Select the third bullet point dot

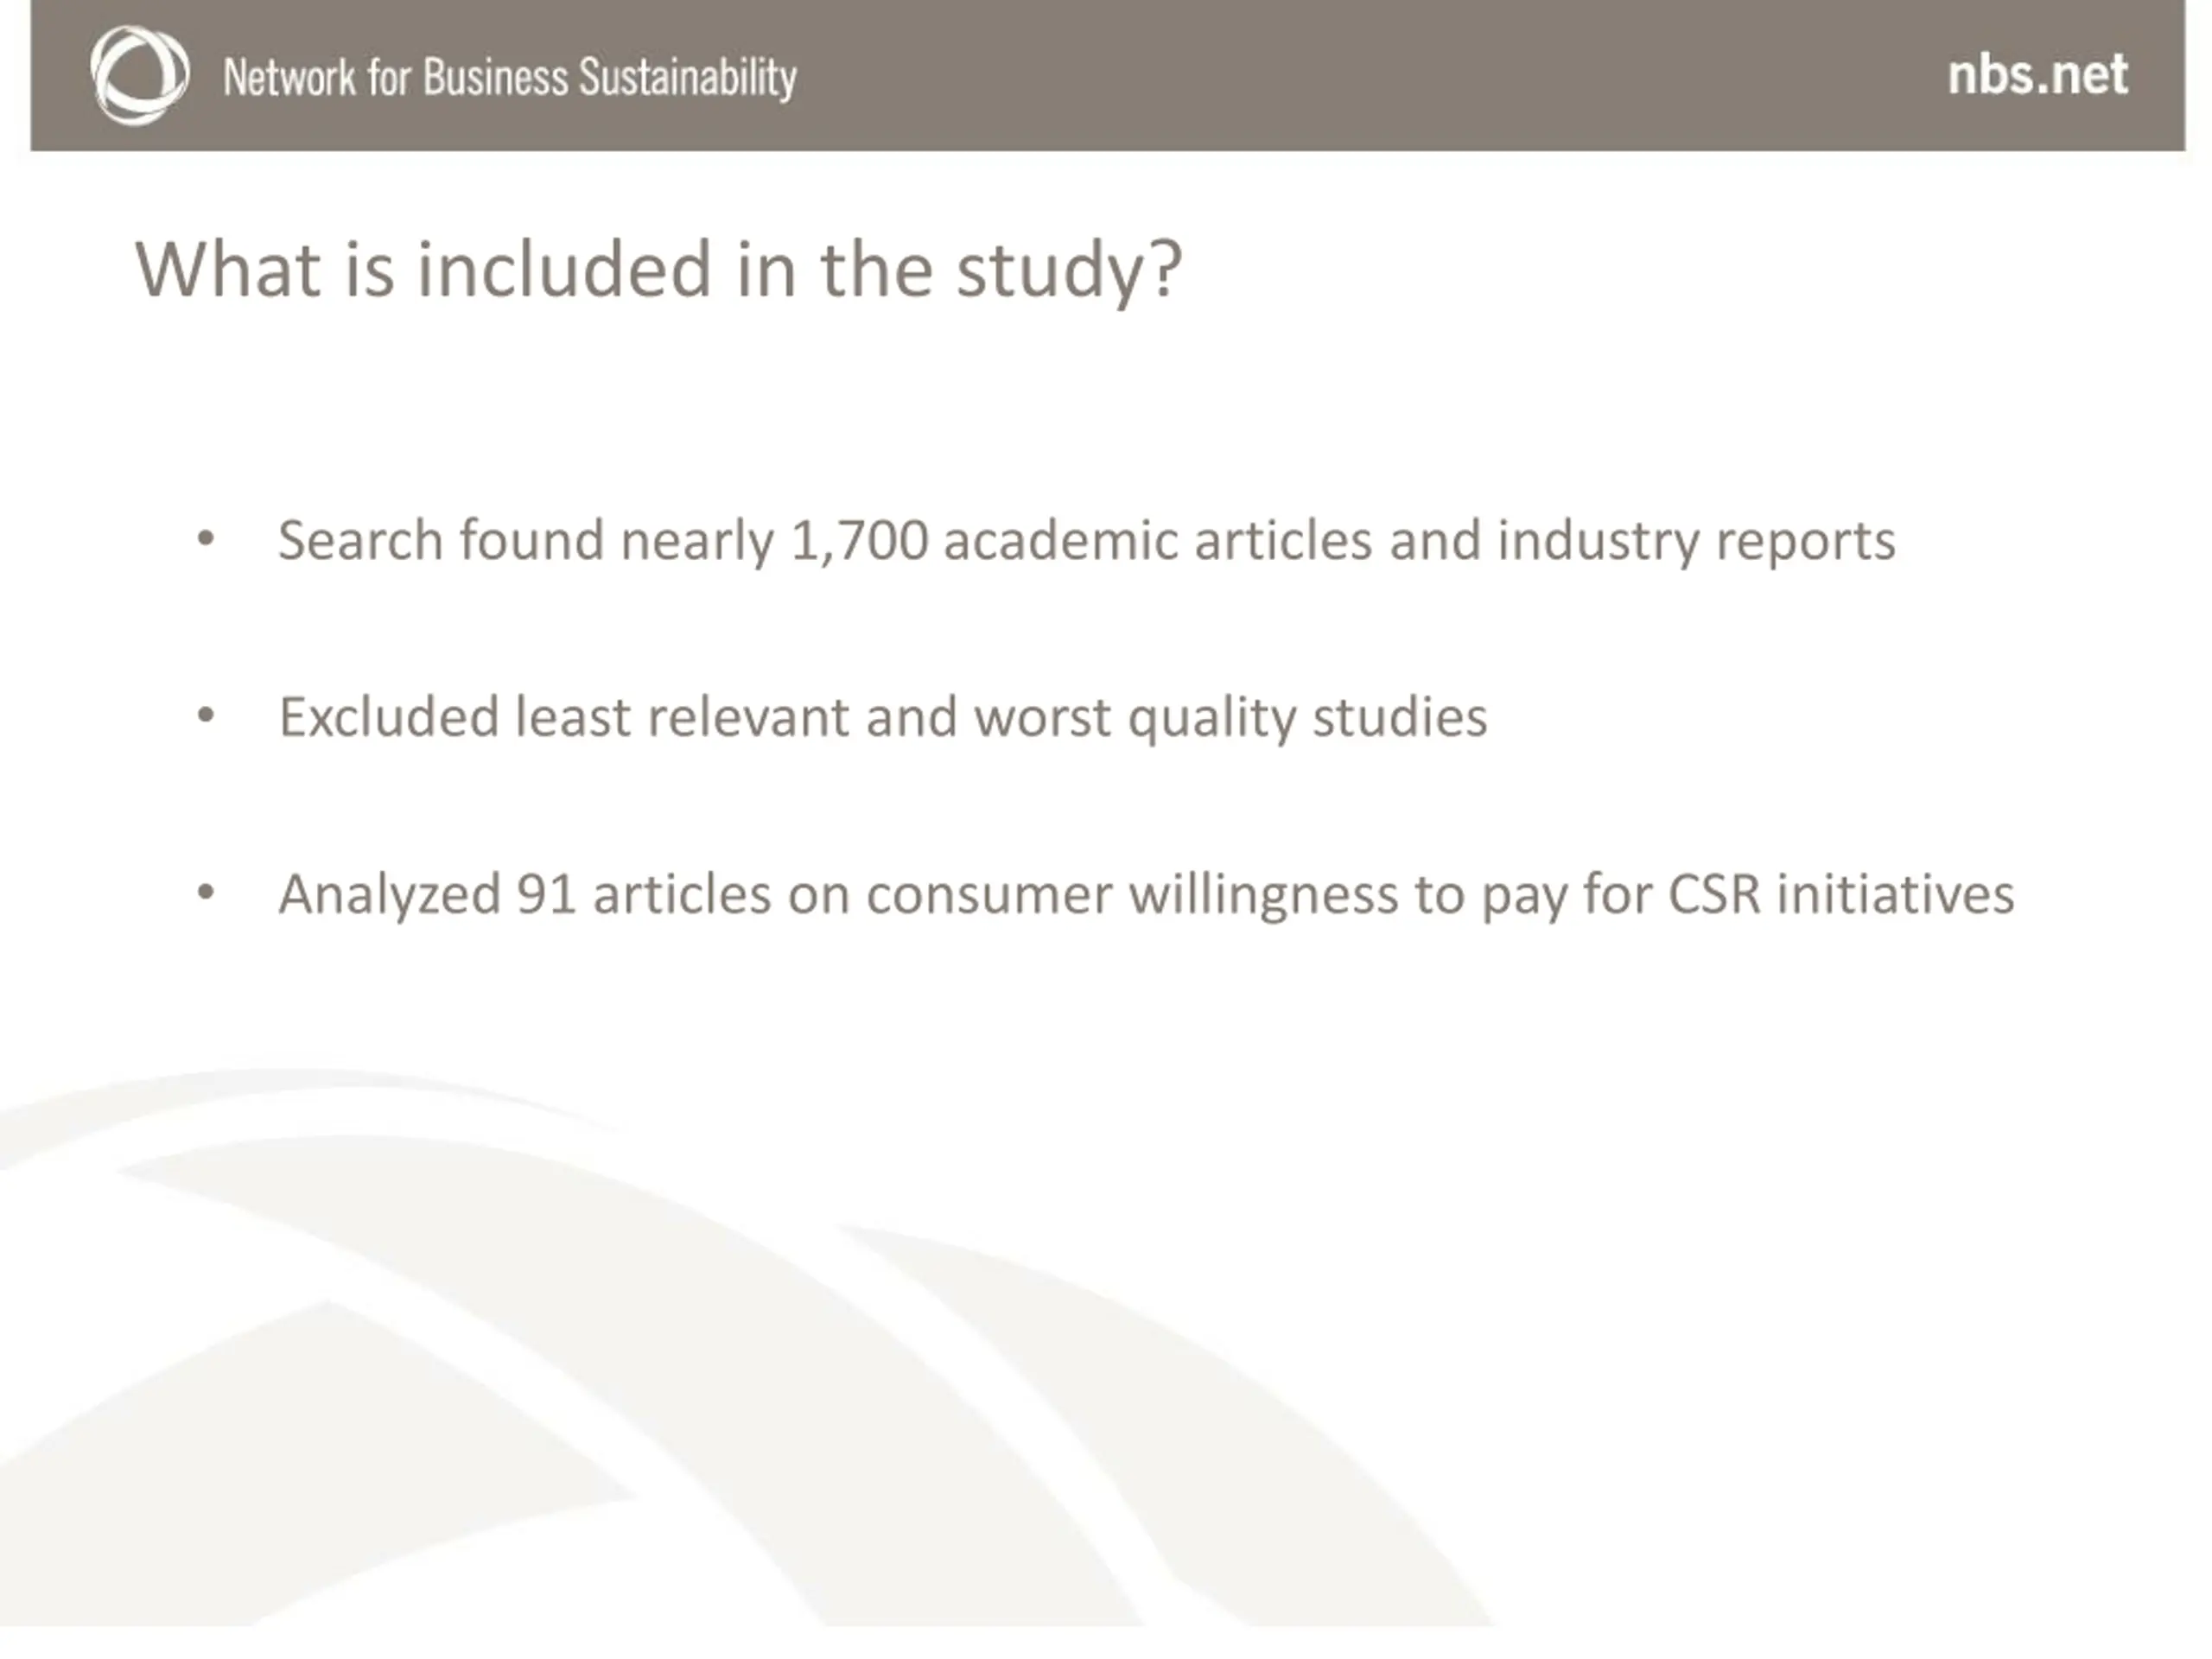click(206, 892)
